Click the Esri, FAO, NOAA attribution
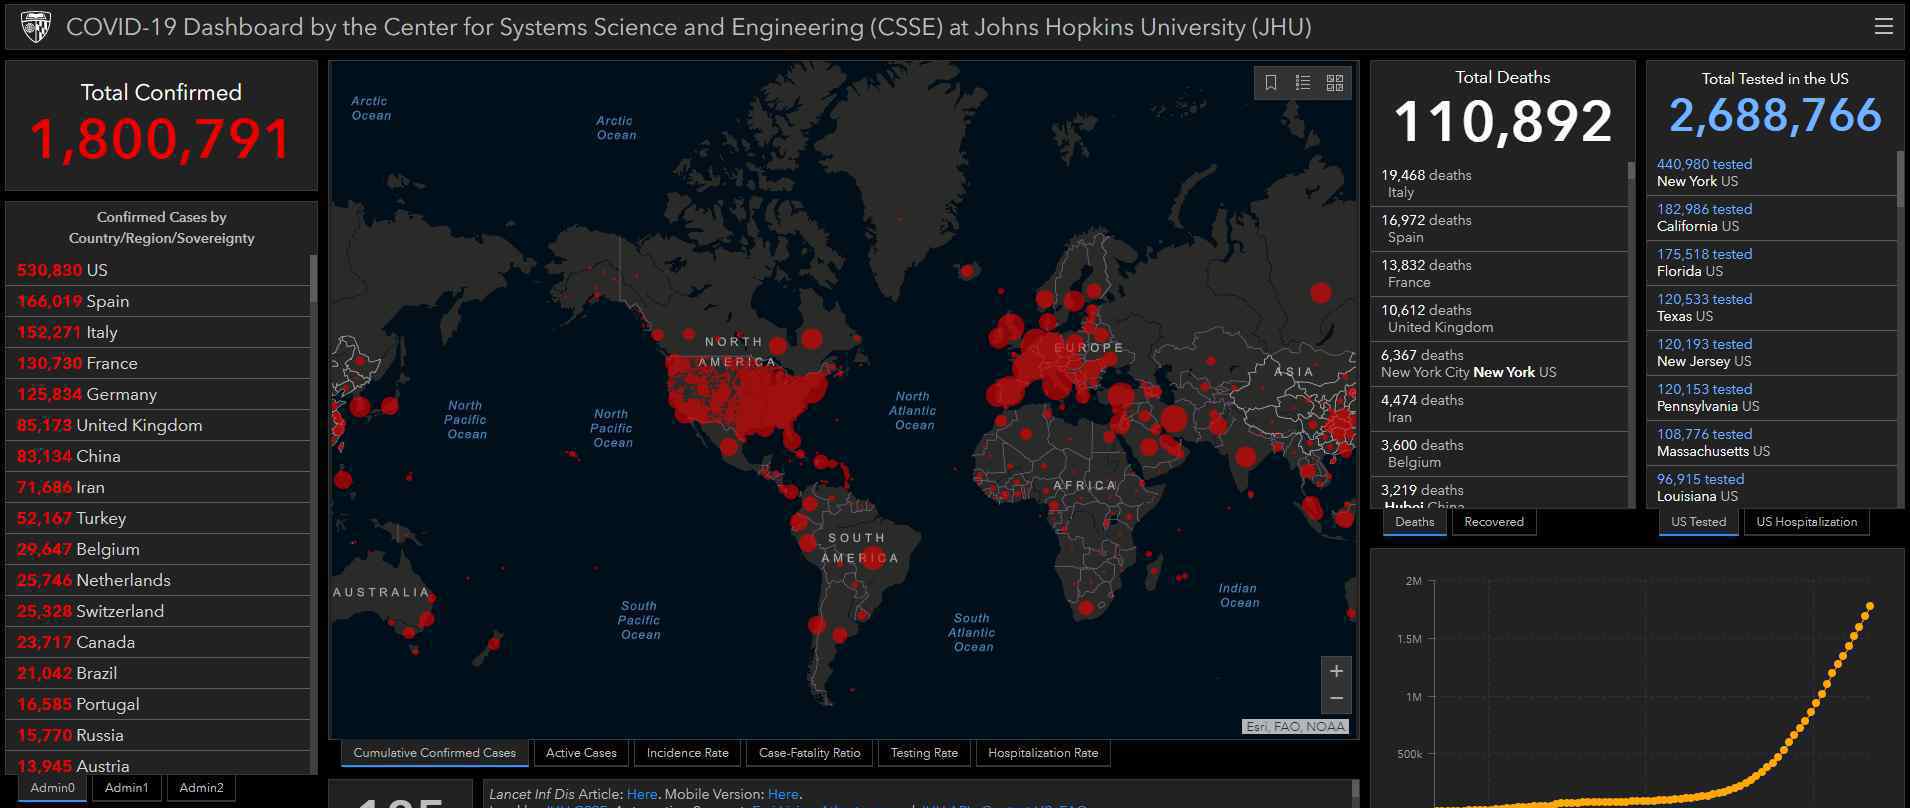 click(x=1296, y=727)
